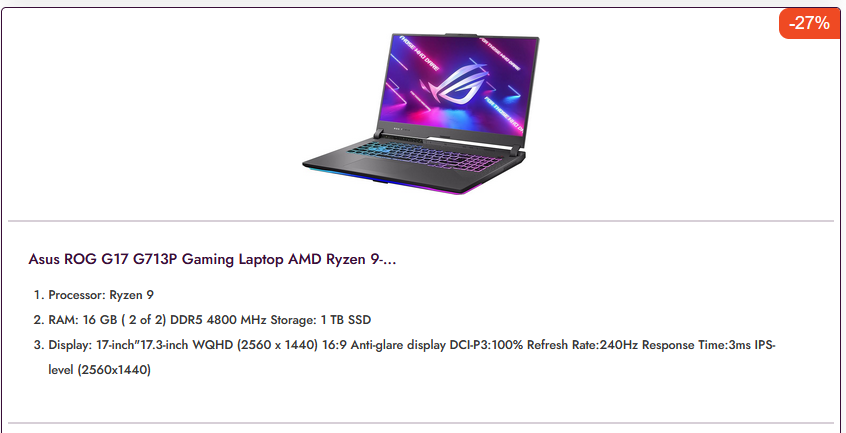The width and height of the screenshot is (846, 433).
Task: Click the ellipsis ending the product title
Action: pyautogui.click(x=390, y=262)
